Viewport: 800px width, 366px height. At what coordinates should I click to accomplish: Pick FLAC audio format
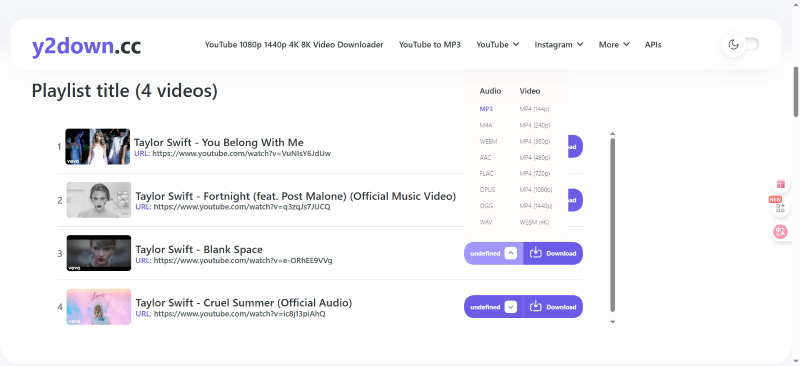[x=486, y=174]
